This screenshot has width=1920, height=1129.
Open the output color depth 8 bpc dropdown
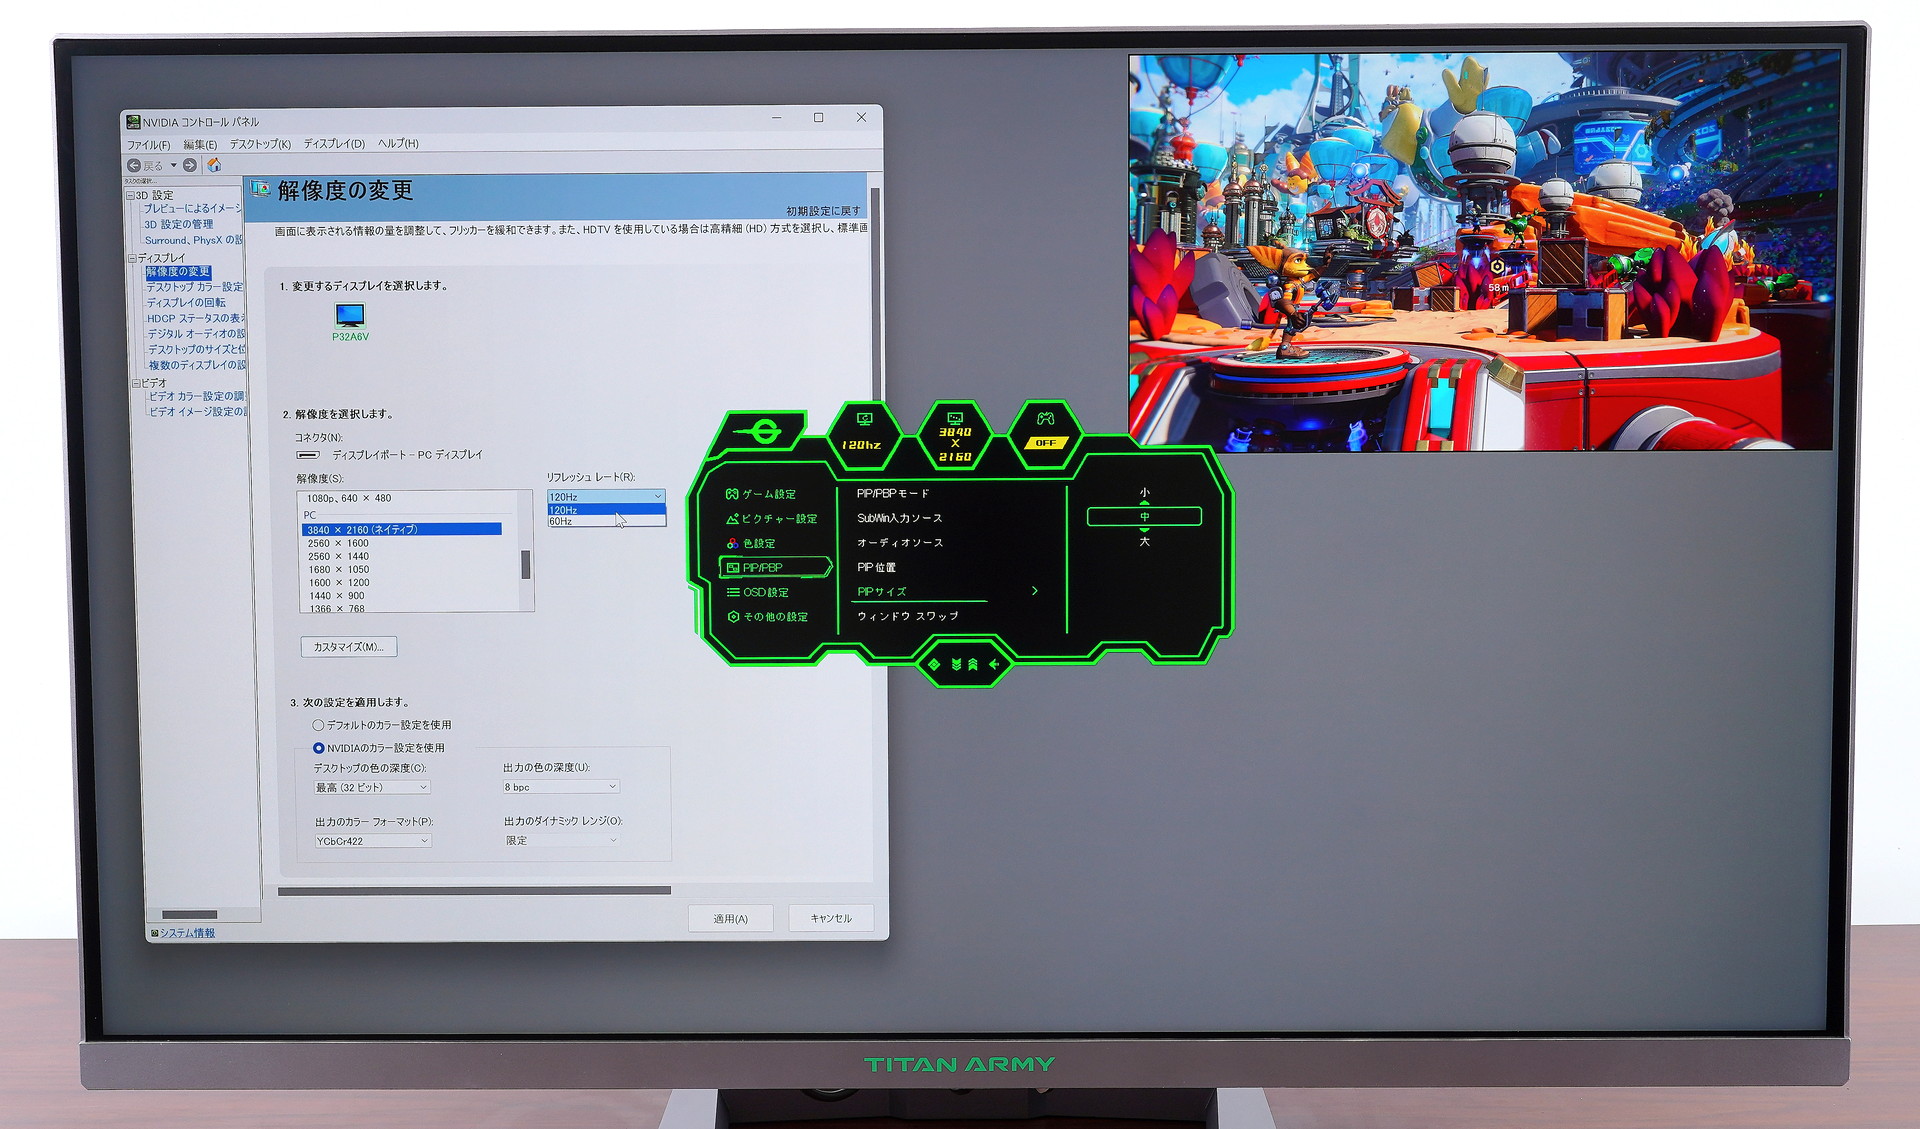coord(561,787)
